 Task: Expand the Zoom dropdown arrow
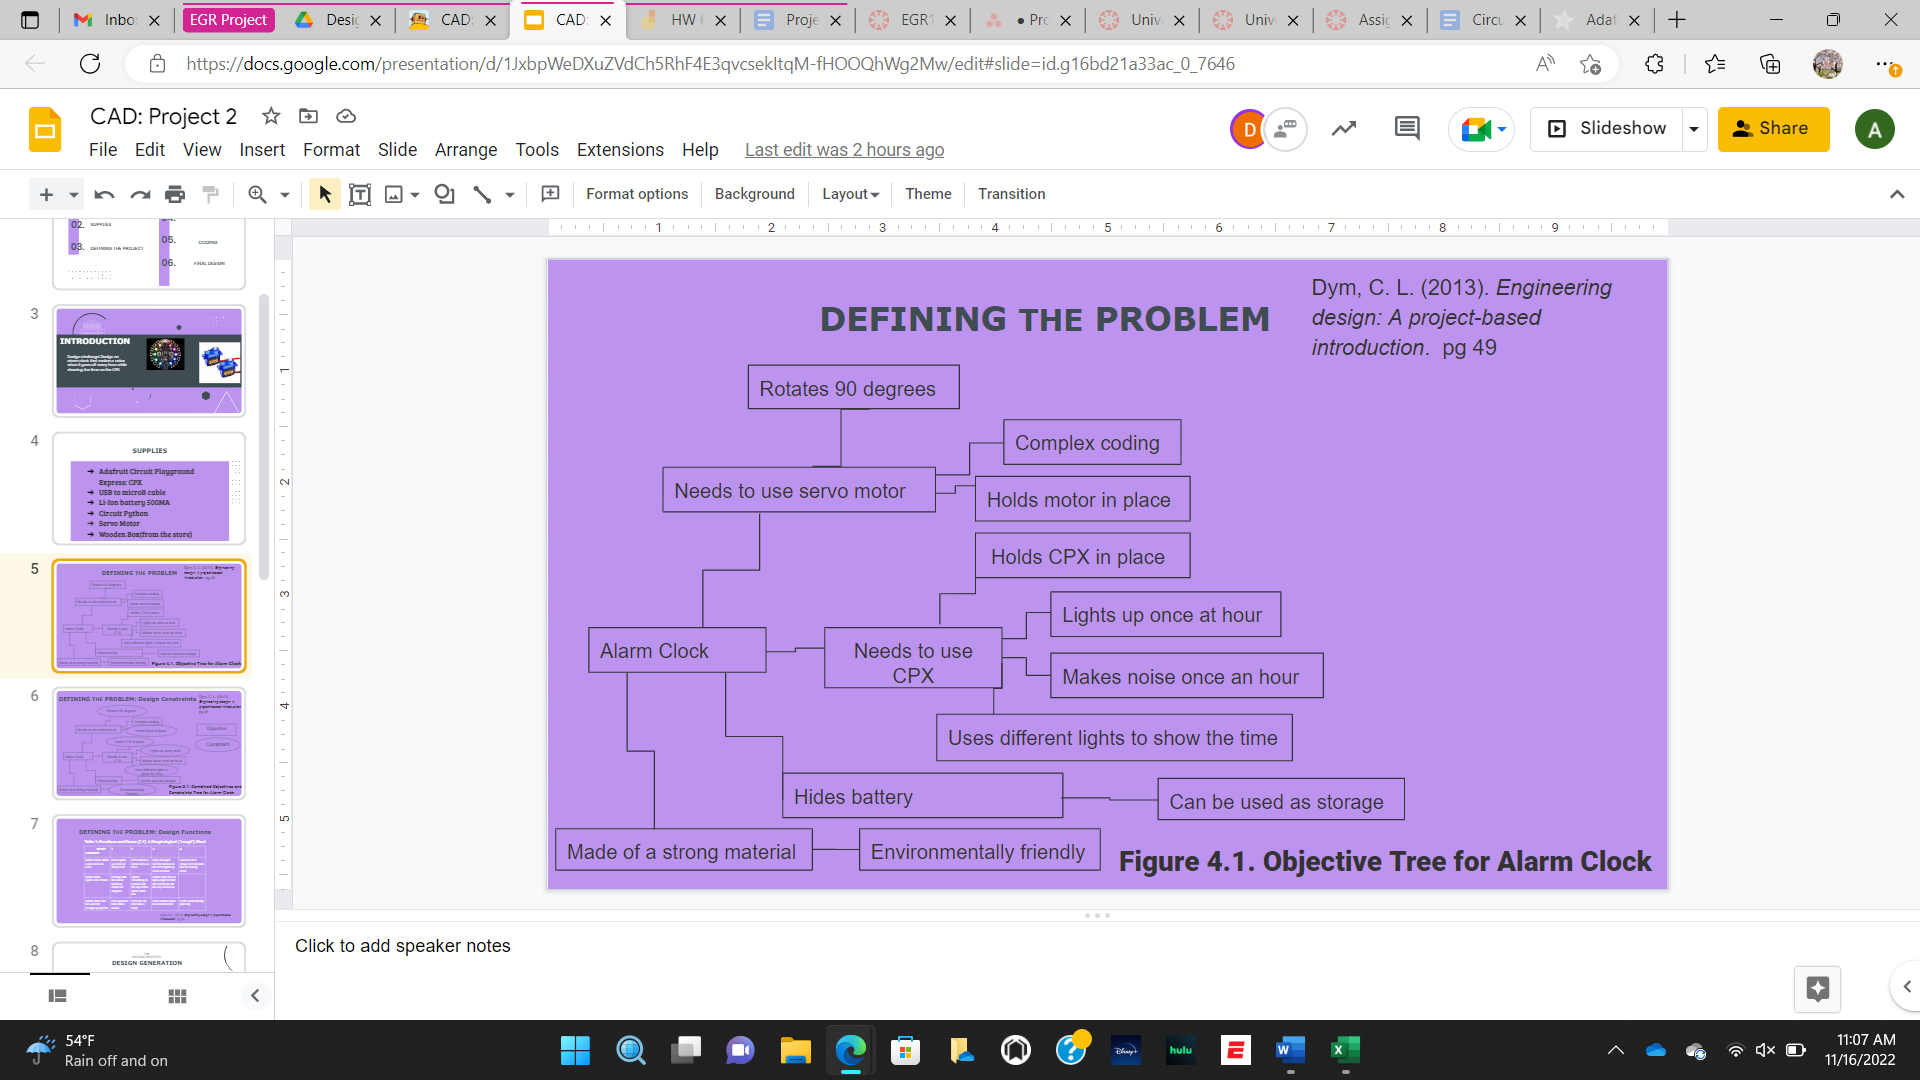[x=283, y=194]
